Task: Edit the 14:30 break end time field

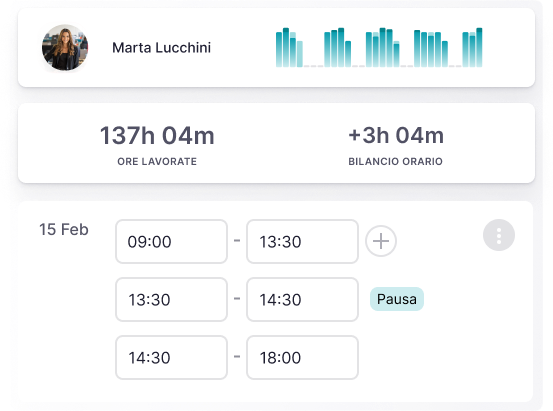Action: coord(303,300)
